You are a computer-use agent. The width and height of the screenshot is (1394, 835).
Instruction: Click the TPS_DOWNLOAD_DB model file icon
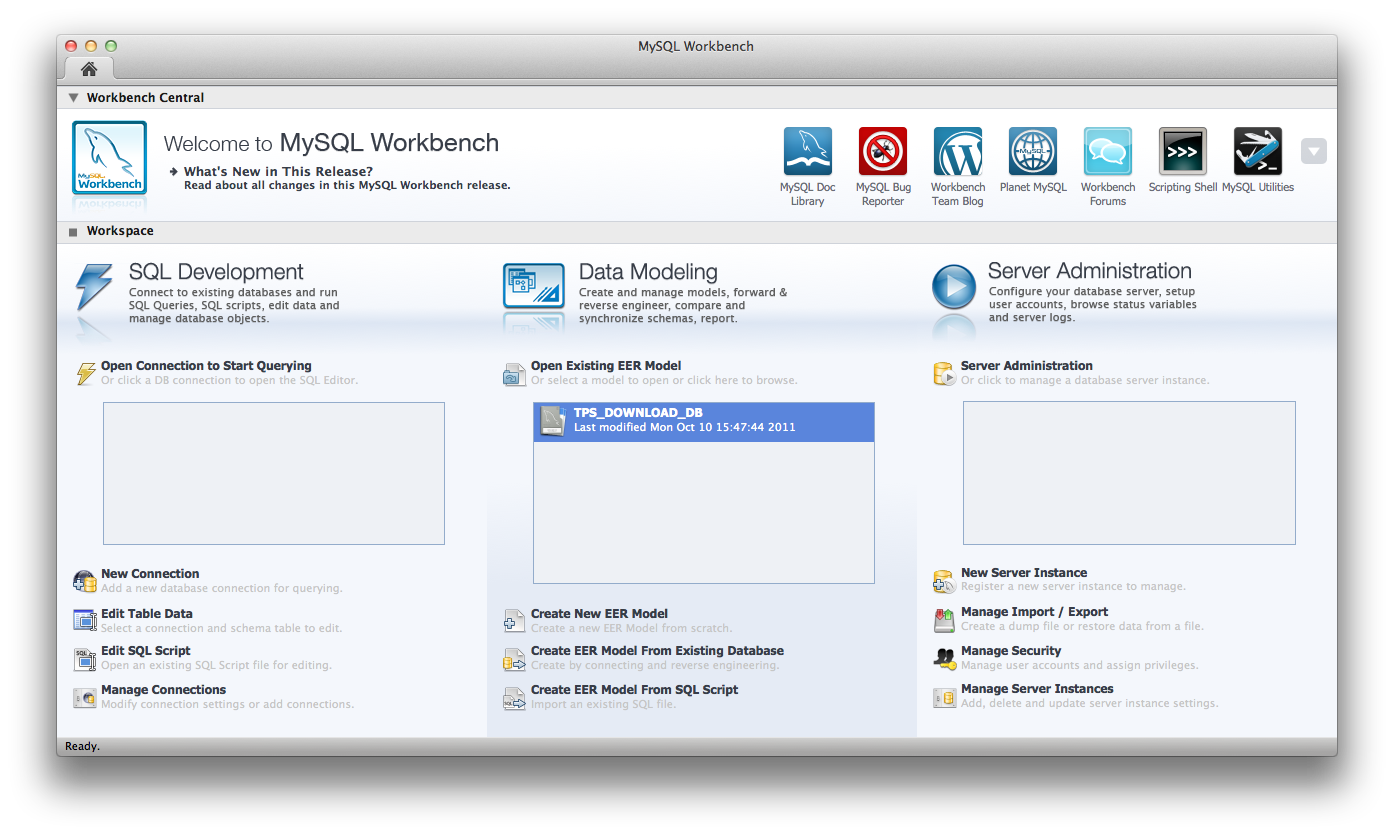click(553, 422)
